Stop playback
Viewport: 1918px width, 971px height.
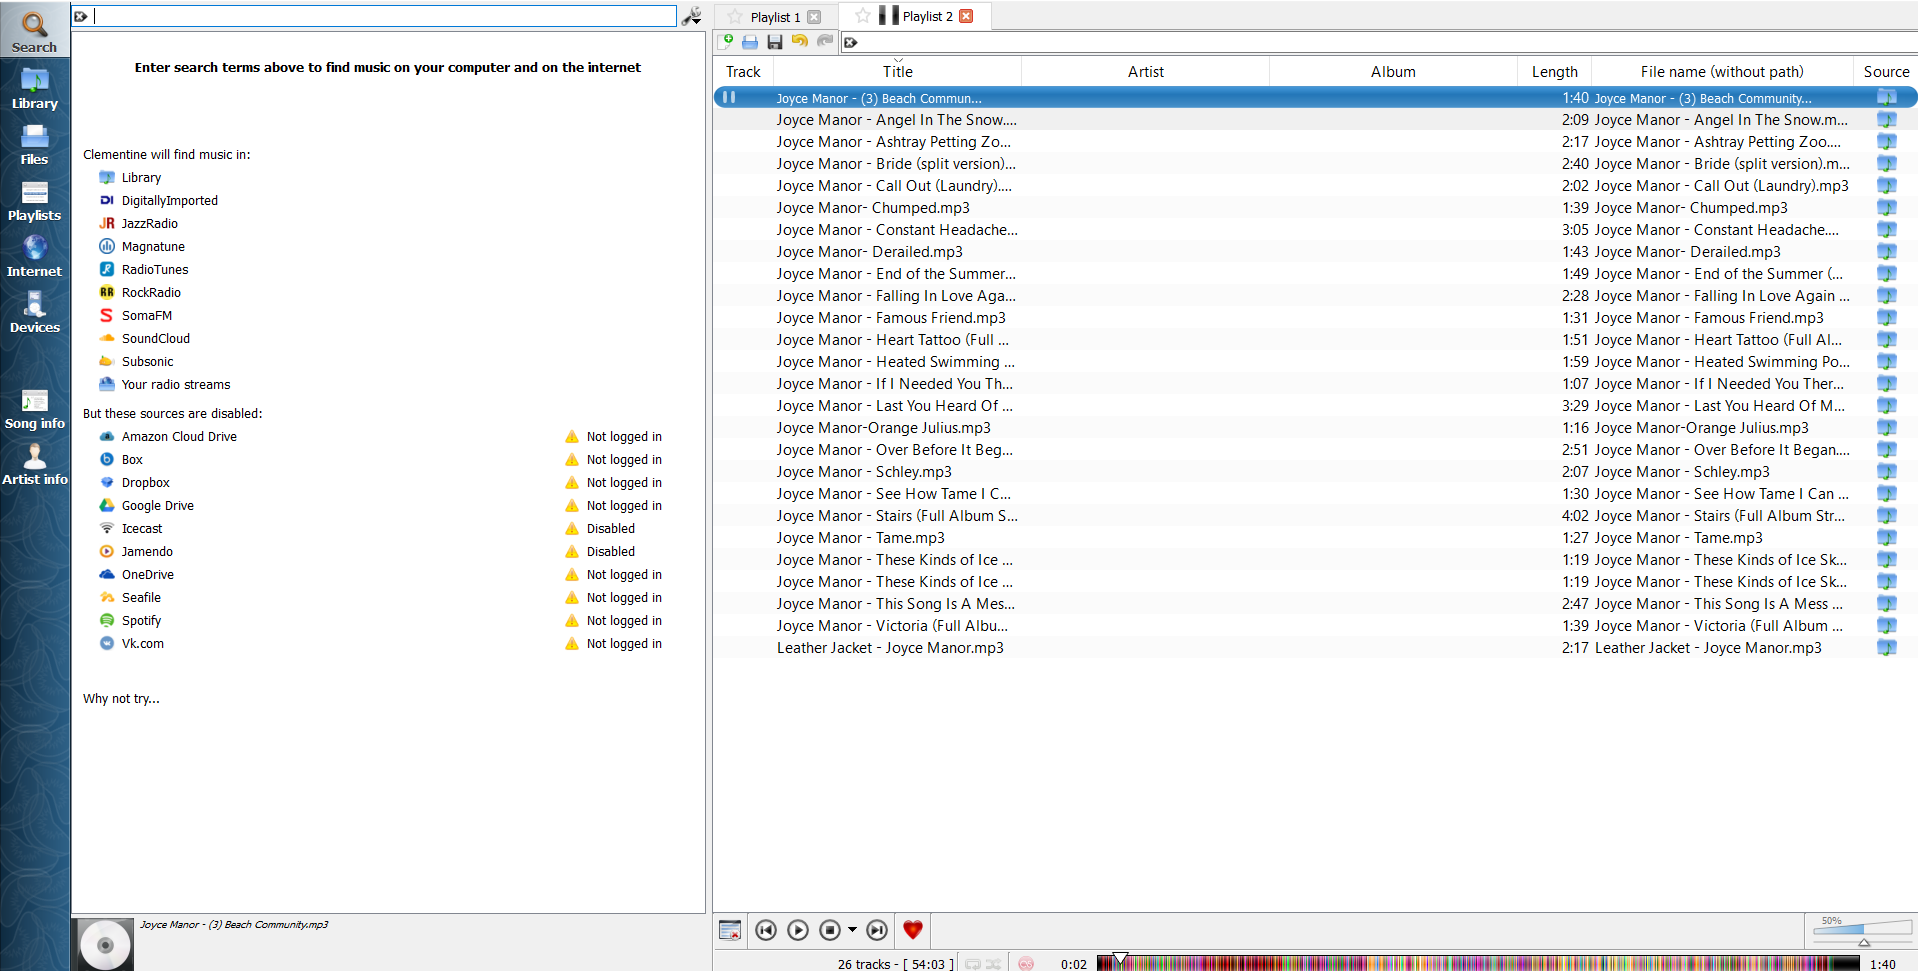click(830, 930)
